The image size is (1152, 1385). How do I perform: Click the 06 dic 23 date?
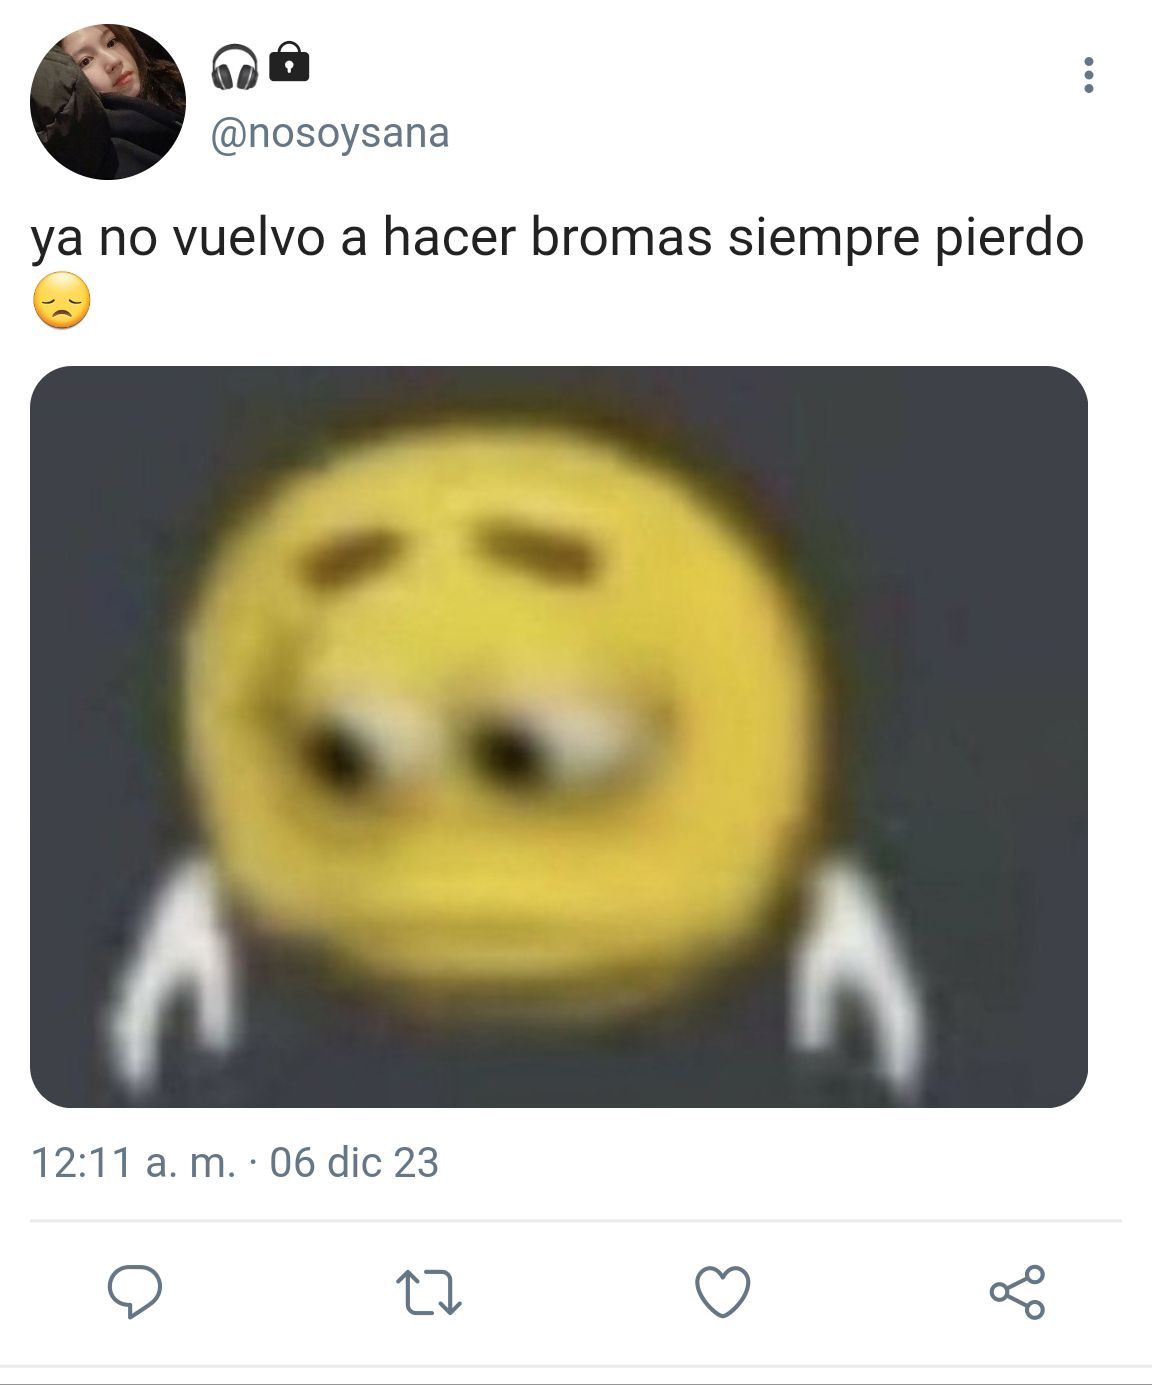354,1163
